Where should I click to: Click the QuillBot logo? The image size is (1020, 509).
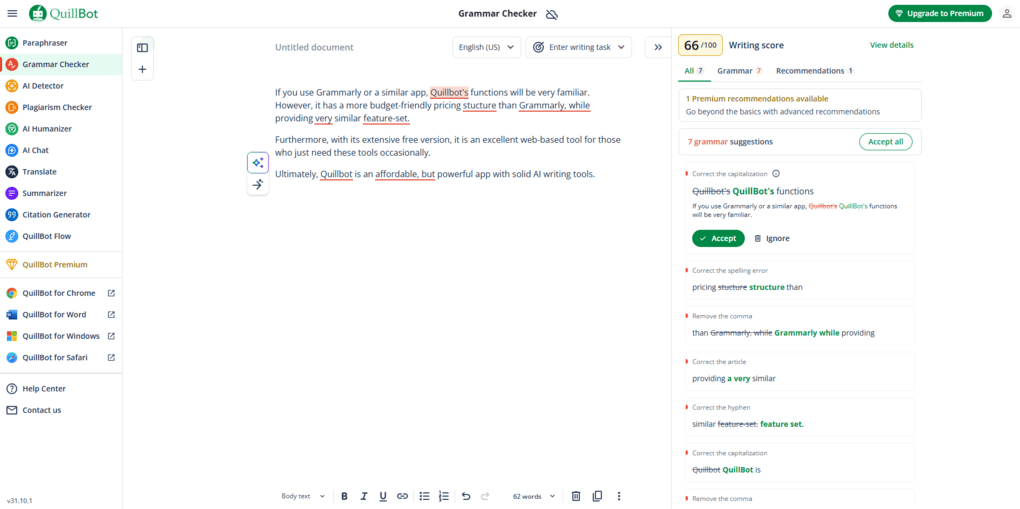pyautogui.click(x=64, y=13)
